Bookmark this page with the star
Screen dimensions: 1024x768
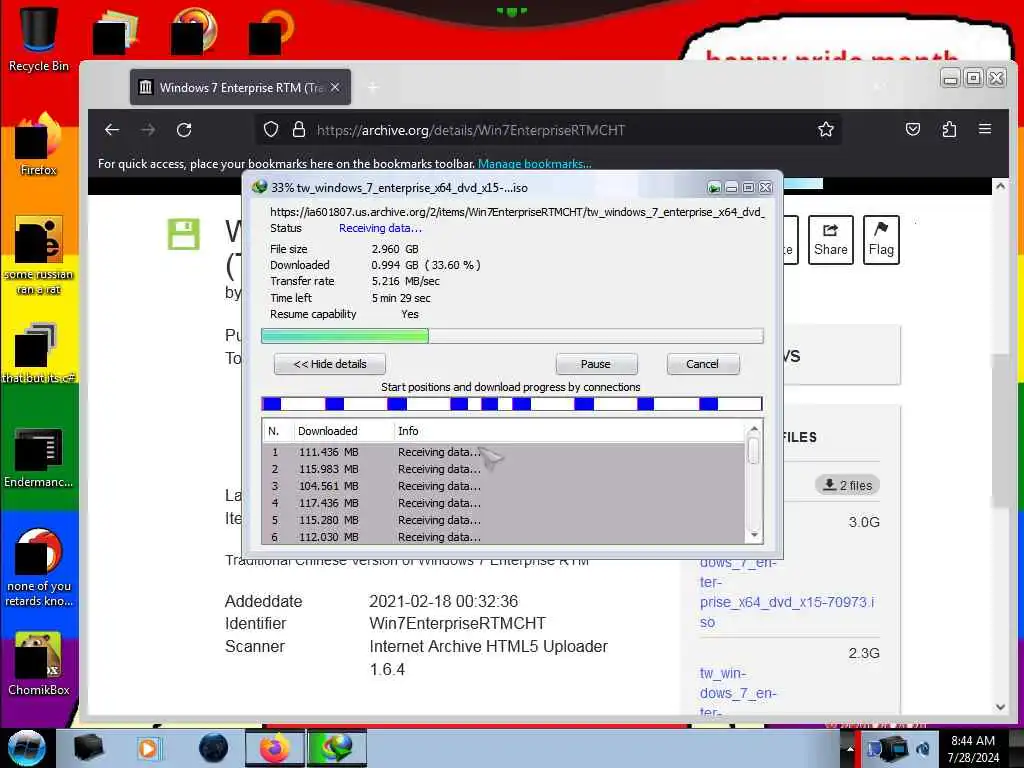pos(825,129)
